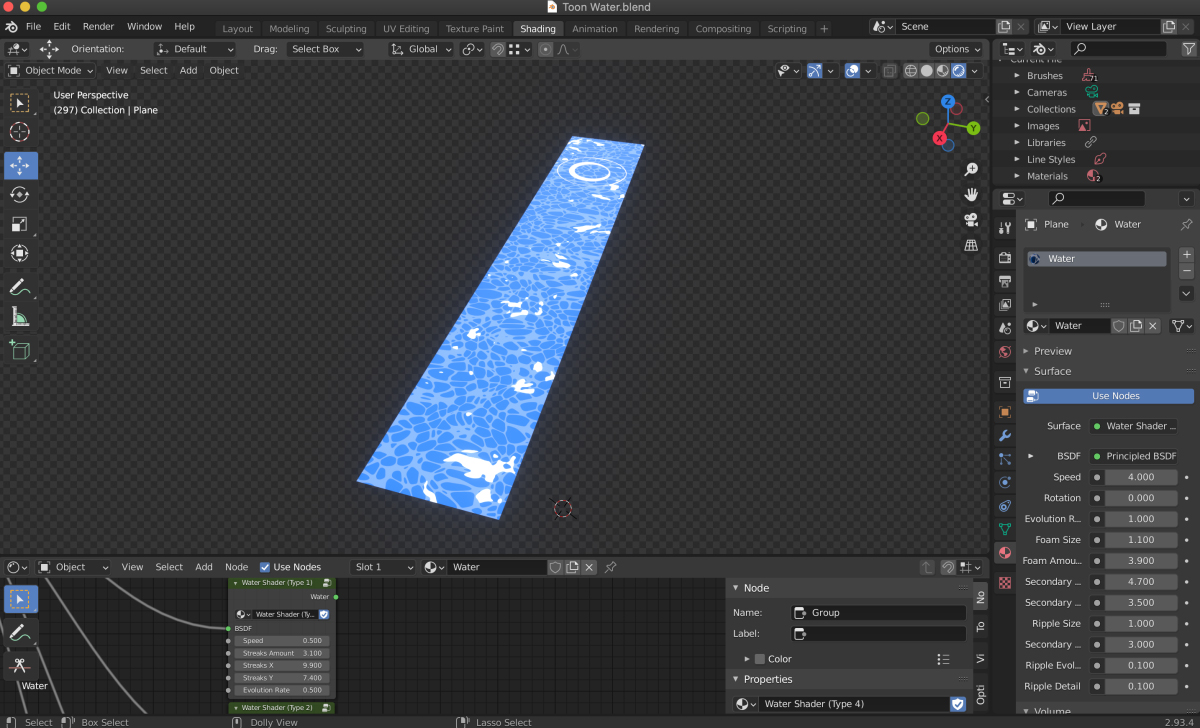Open the Drag Select Box dropdown
1200x728 pixels.
point(325,49)
